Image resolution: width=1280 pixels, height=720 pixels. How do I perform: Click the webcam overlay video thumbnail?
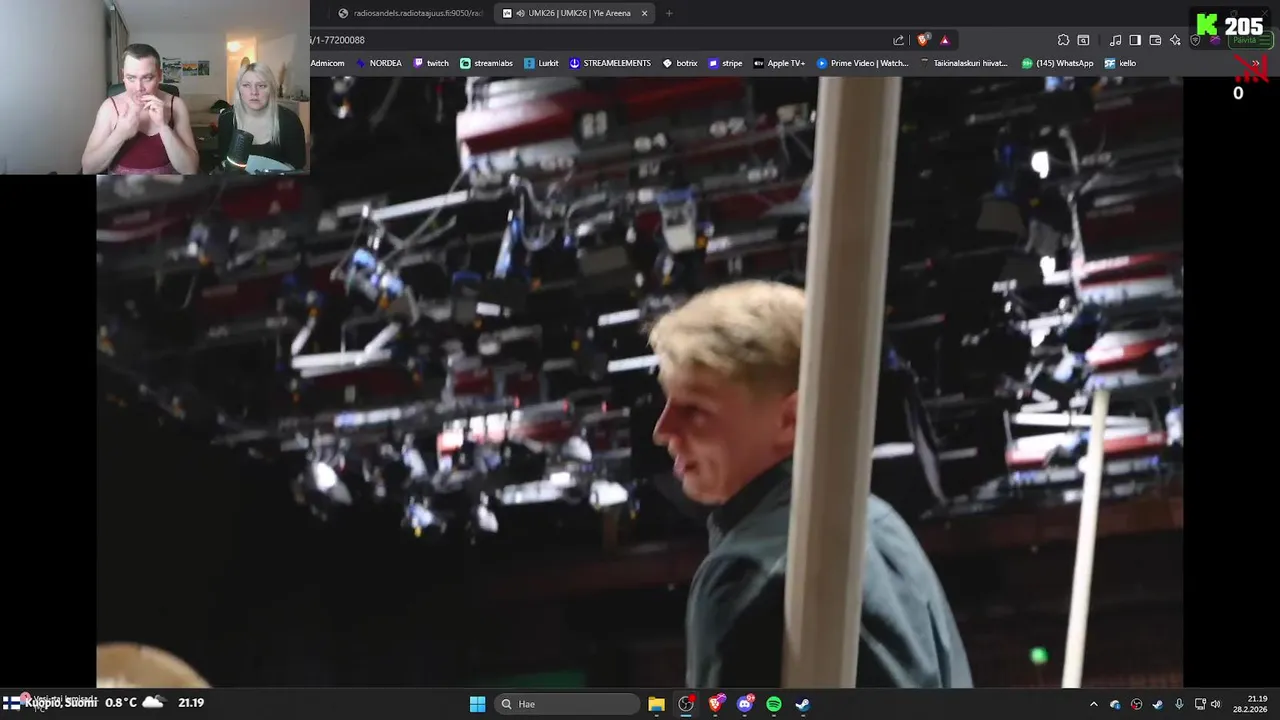click(155, 87)
